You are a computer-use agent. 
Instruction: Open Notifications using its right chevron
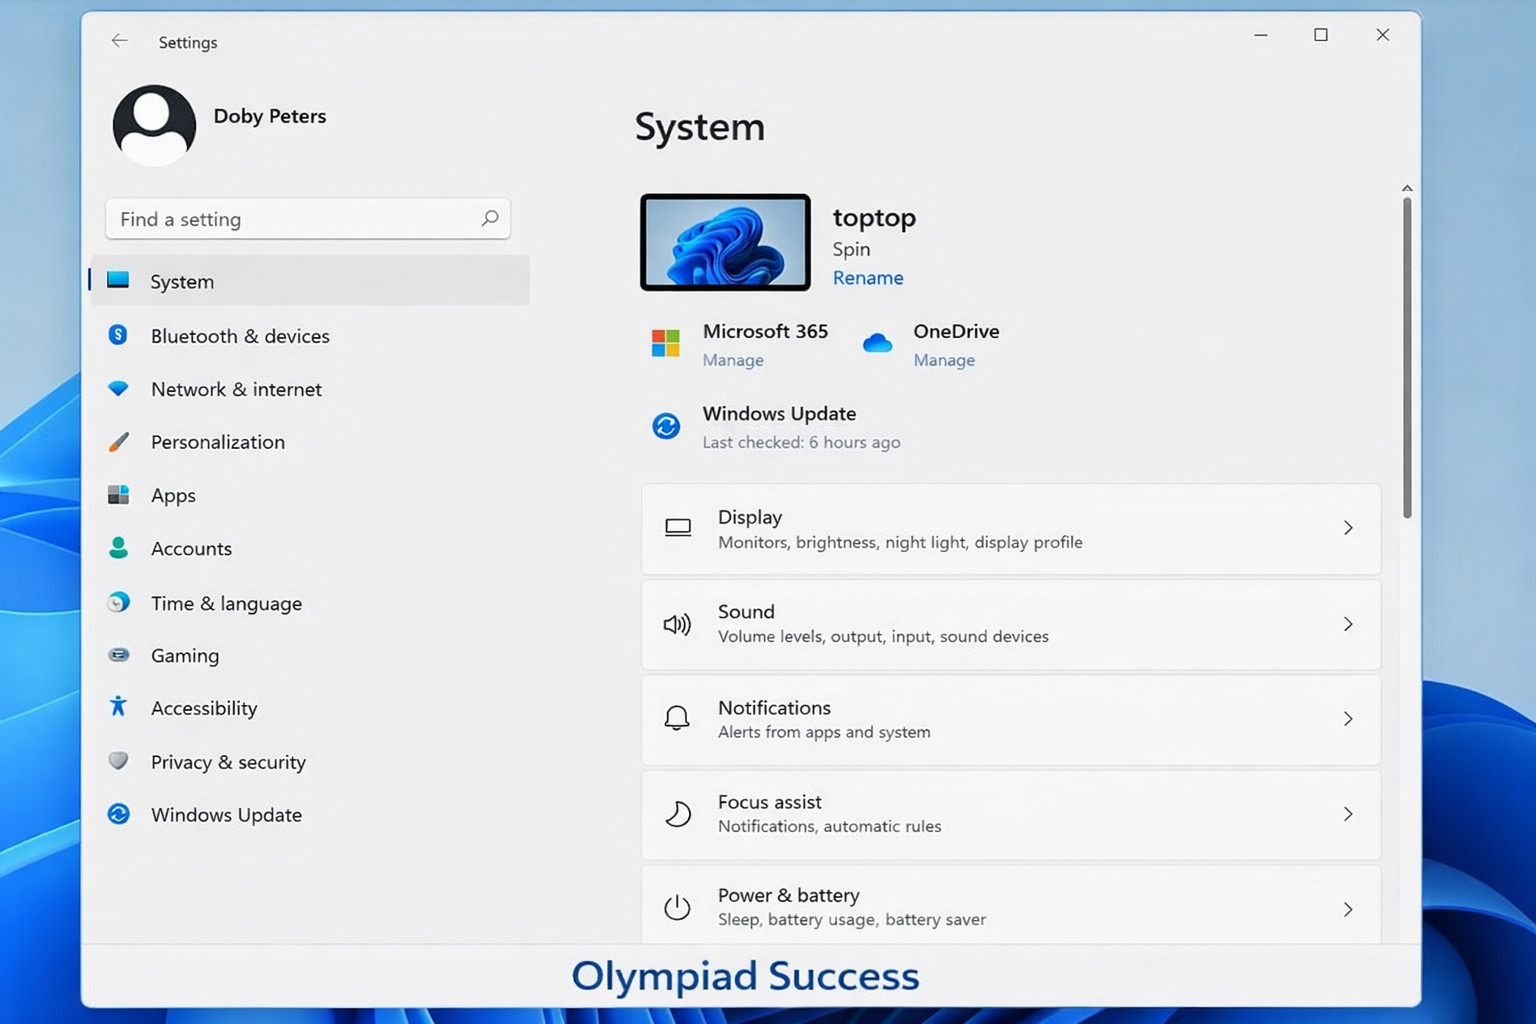click(1348, 719)
